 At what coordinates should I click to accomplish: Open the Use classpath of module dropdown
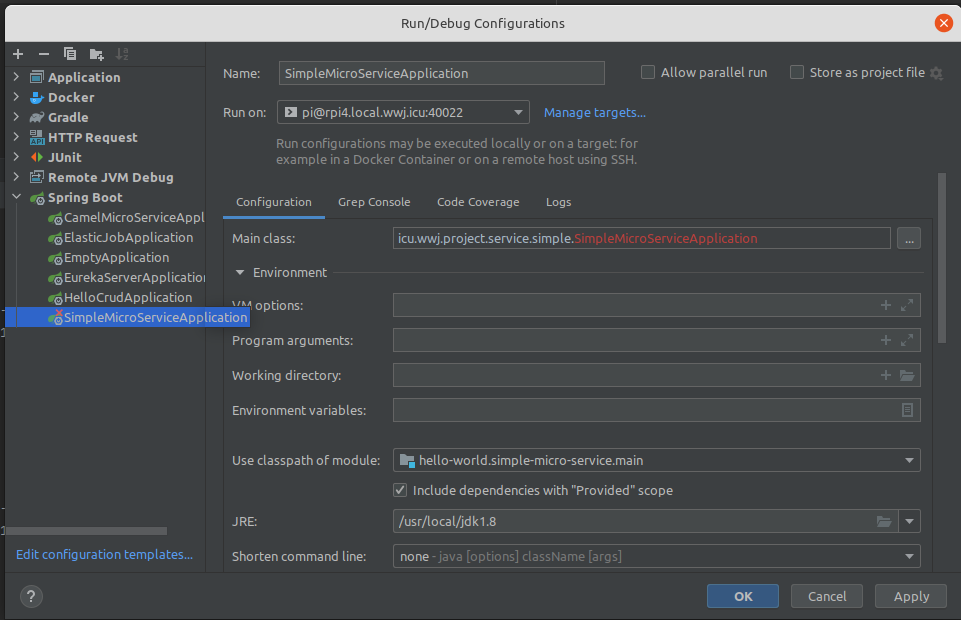click(910, 460)
